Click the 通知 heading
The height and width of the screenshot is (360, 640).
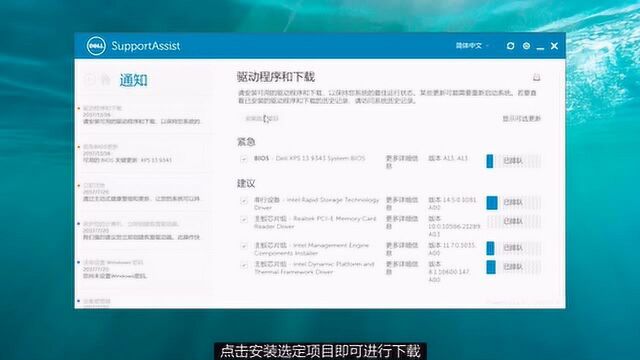133,80
